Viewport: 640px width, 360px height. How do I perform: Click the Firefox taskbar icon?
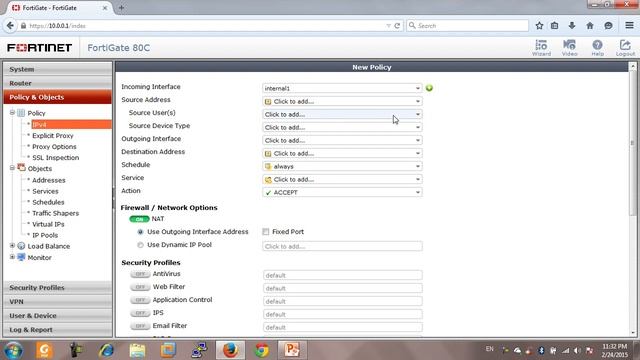231,350
